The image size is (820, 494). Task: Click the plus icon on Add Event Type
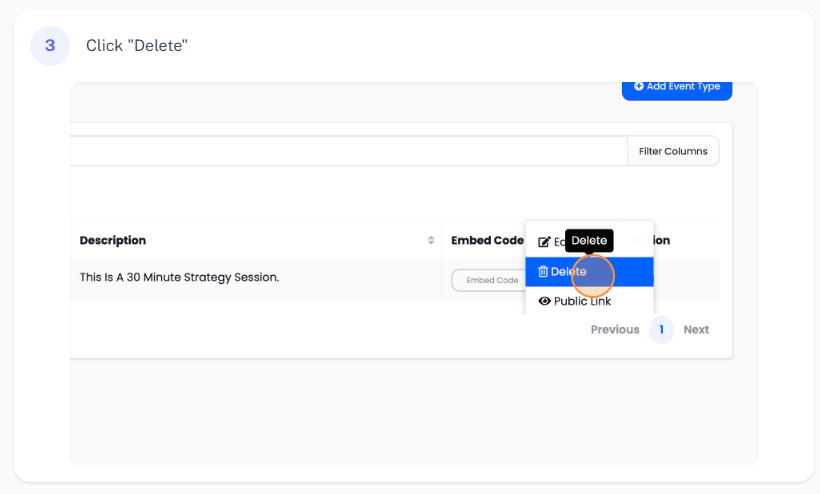pyautogui.click(x=639, y=87)
